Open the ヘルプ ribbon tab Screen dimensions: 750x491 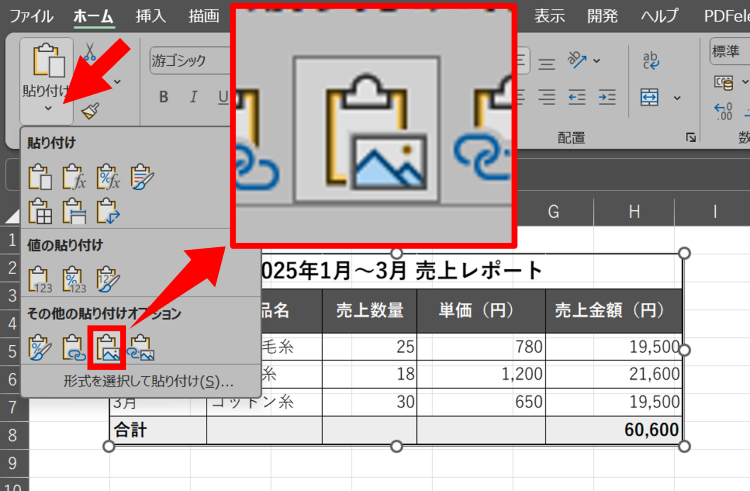[660, 16]
